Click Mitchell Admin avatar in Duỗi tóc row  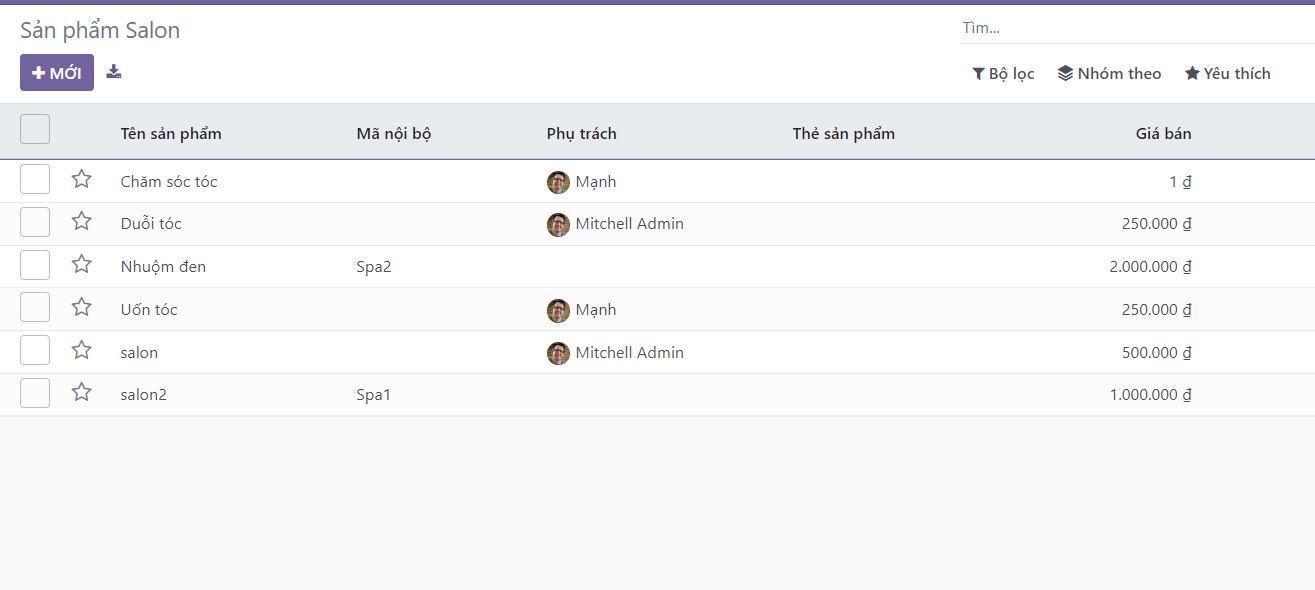point(558,224)
